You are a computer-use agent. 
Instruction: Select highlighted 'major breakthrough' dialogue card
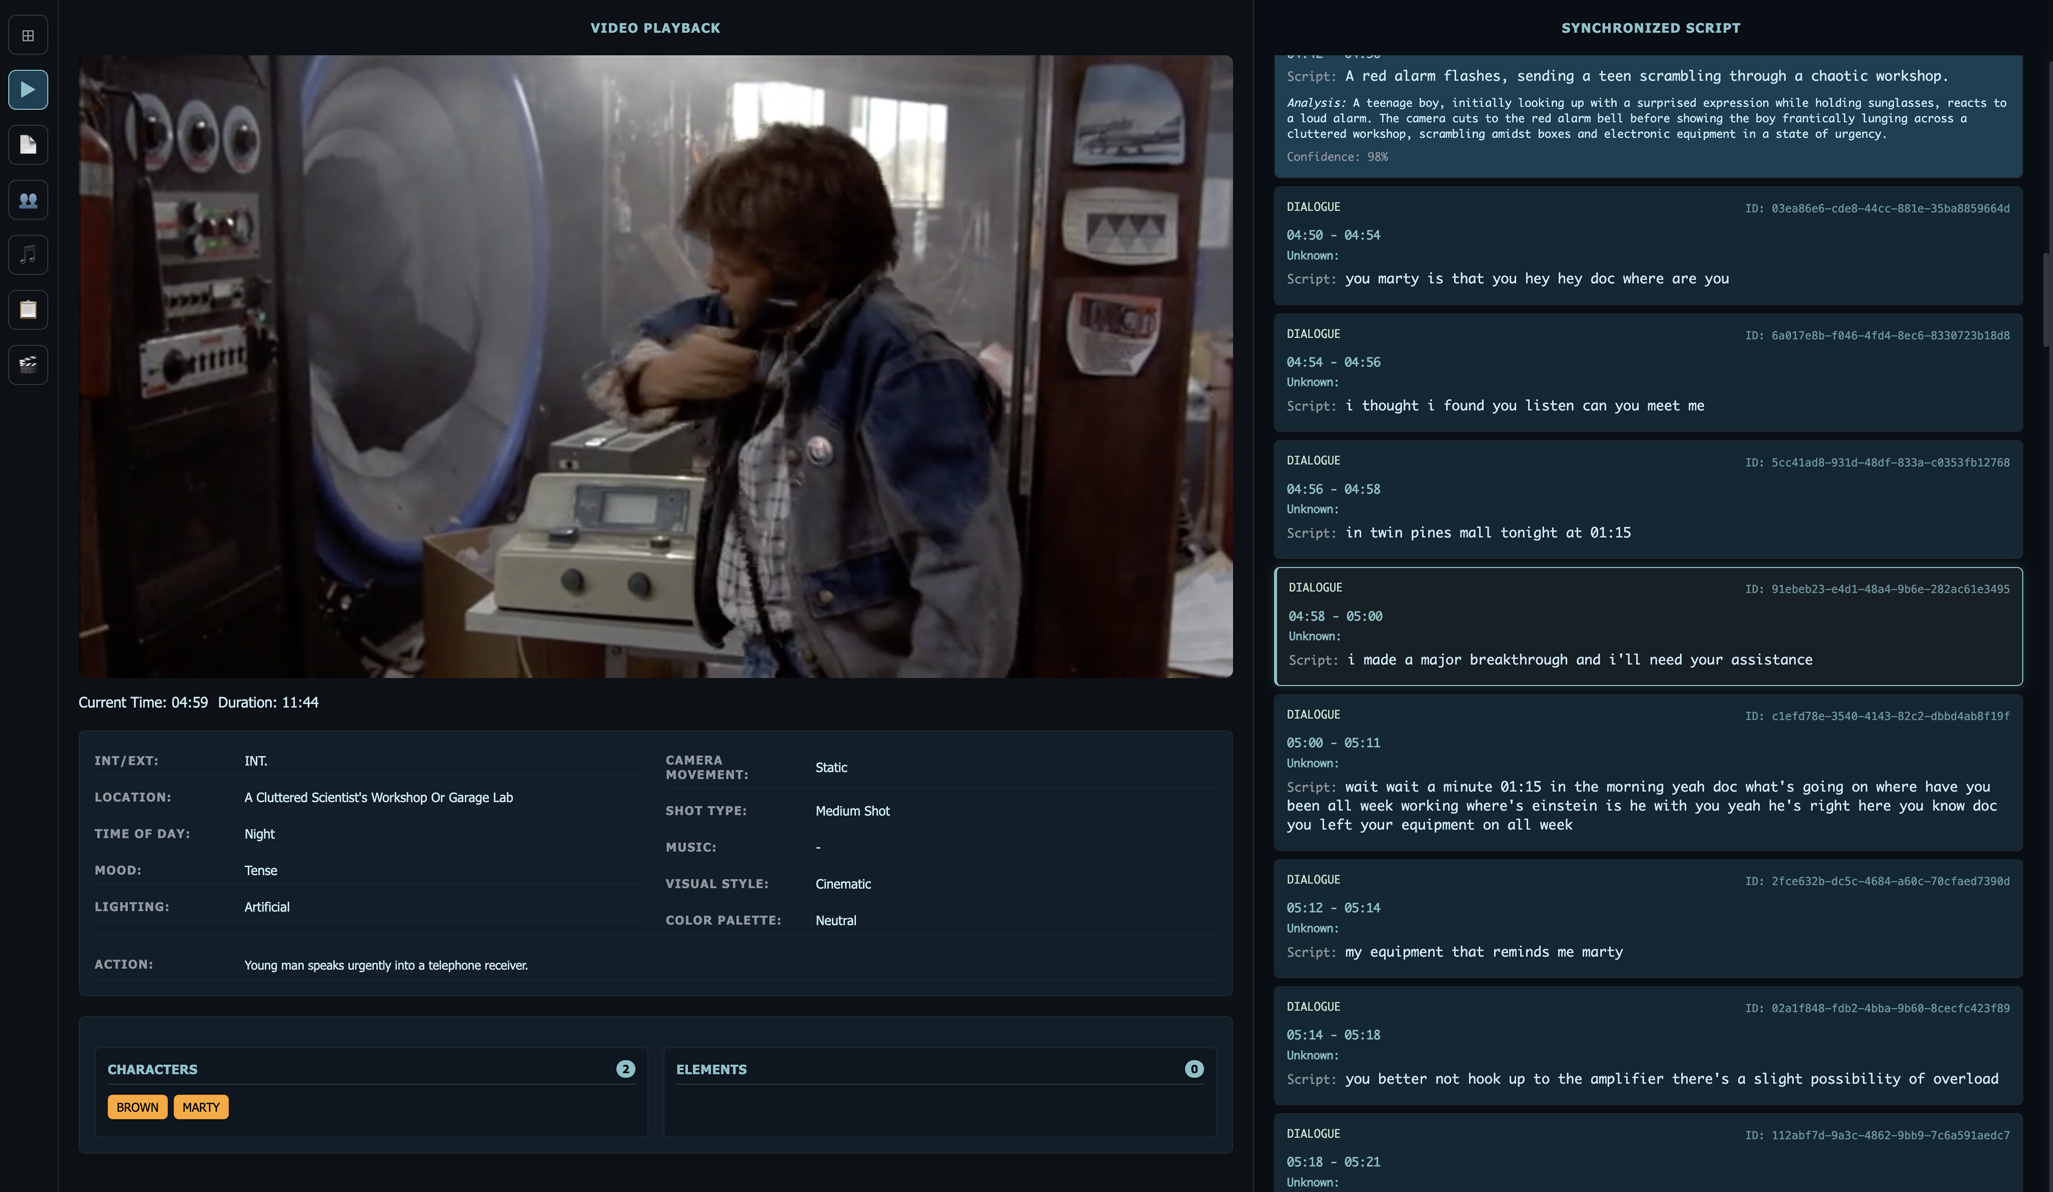pos(1647,627)
